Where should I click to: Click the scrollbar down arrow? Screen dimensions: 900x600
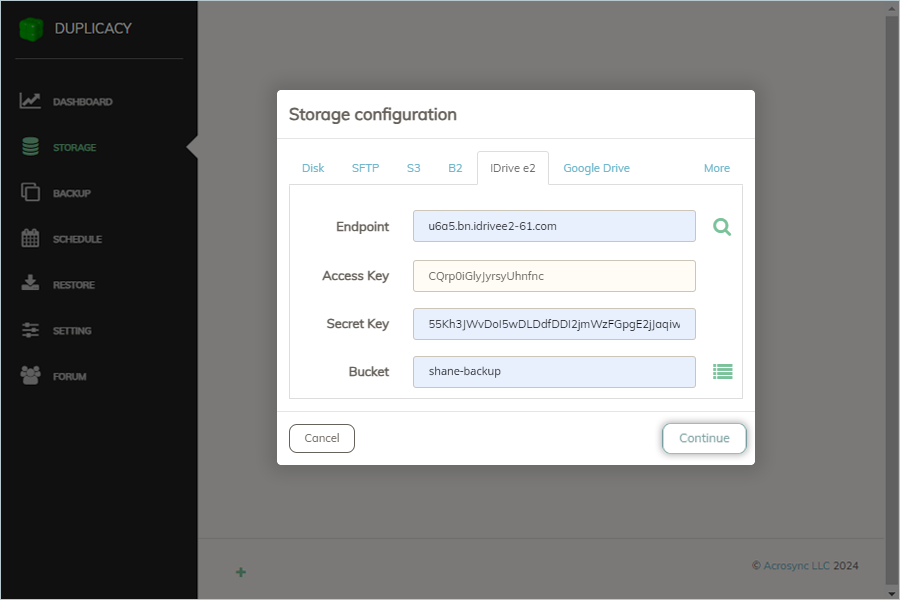pos(891,594)
